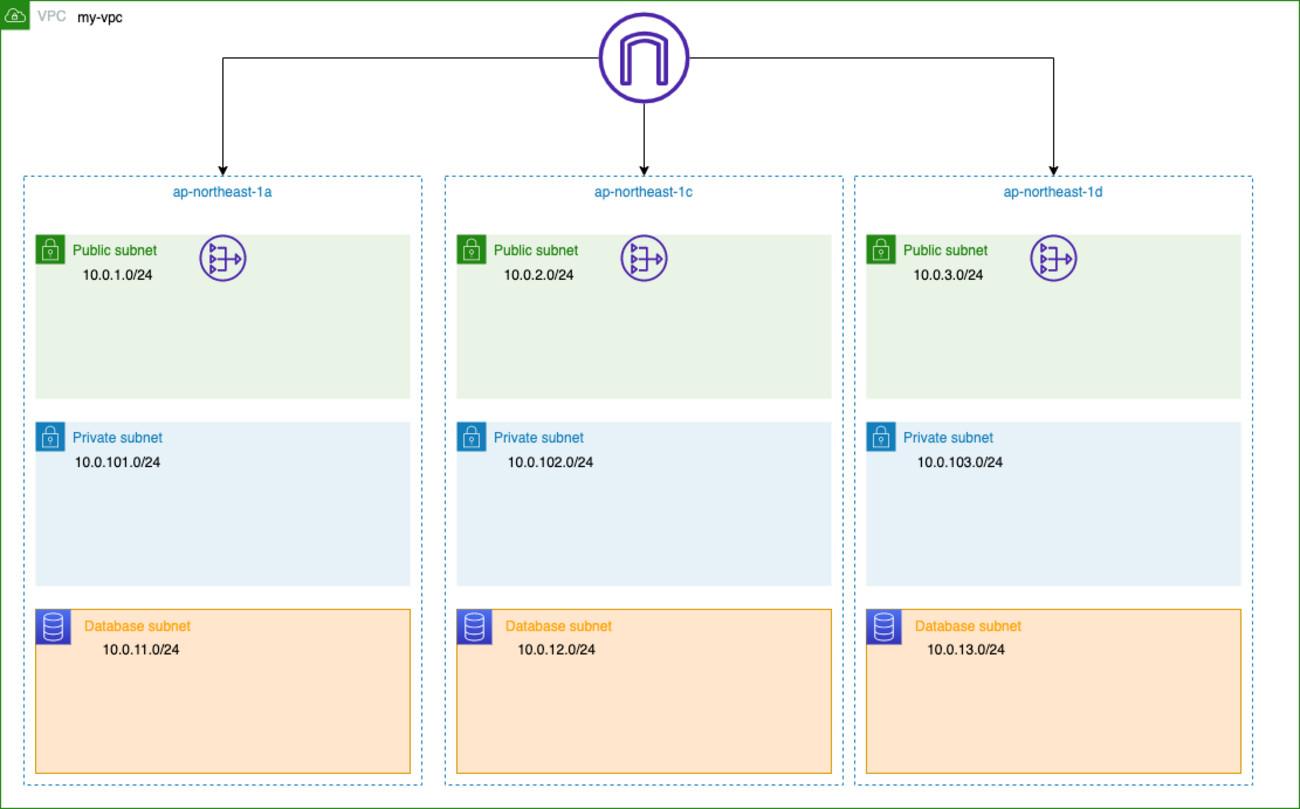Select the Internet Gateway icon at top
1300x809 pixels.
[644, 58]
